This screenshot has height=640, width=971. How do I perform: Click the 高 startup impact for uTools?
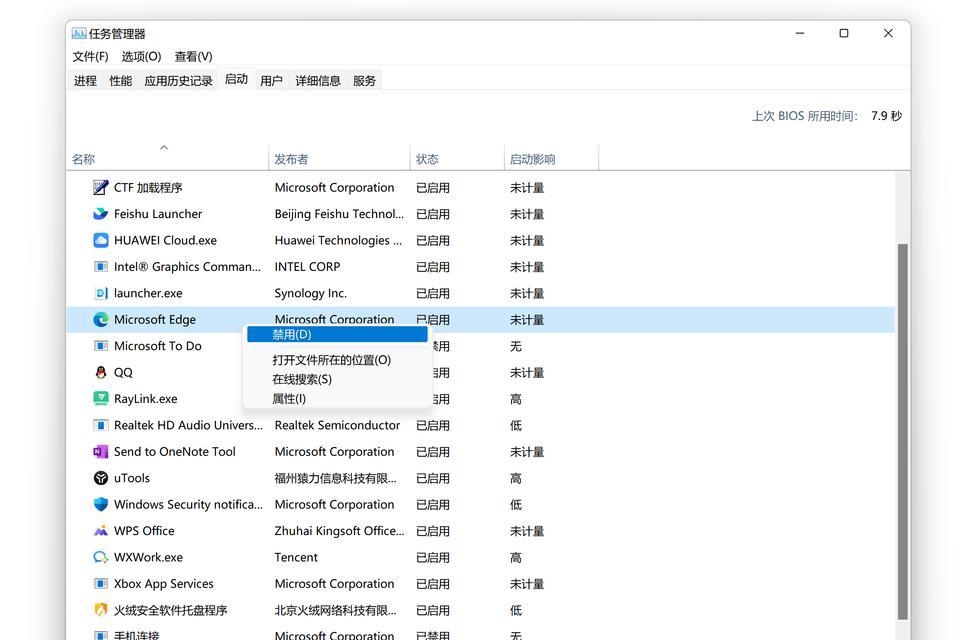coord(515,478)
